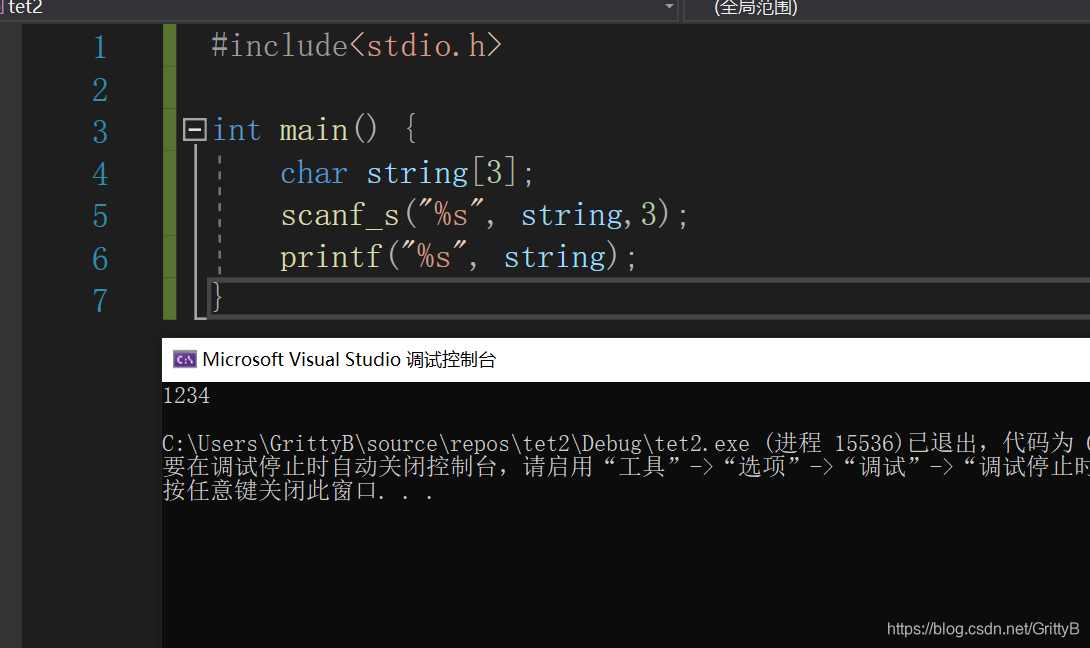This screenshot has width=1090, height=648.
Task: Click line number 1 in the gutter
Action: [100, 47]
